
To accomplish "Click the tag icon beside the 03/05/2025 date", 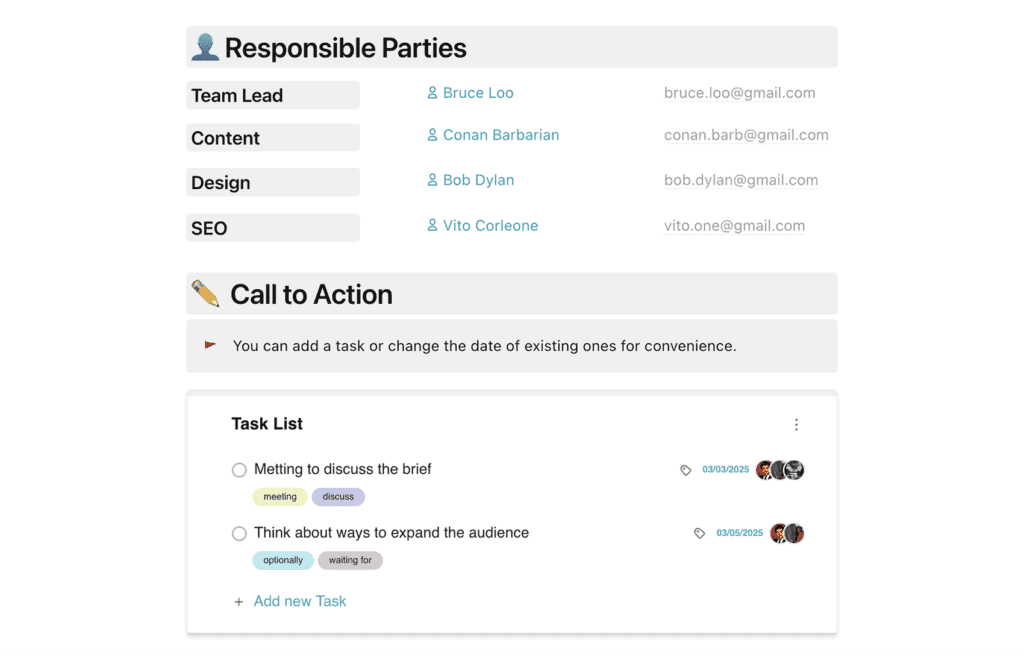I will 700,533.
